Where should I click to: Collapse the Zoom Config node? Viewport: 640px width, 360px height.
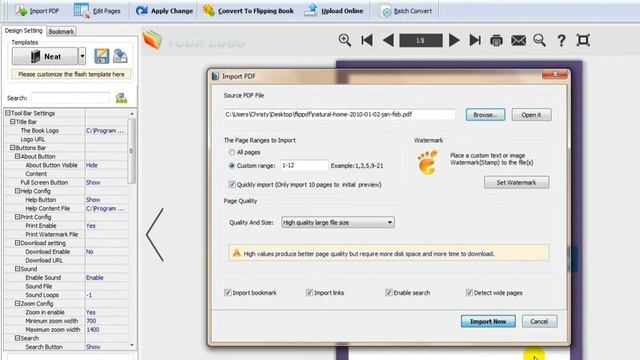click(x=18, y=304)
